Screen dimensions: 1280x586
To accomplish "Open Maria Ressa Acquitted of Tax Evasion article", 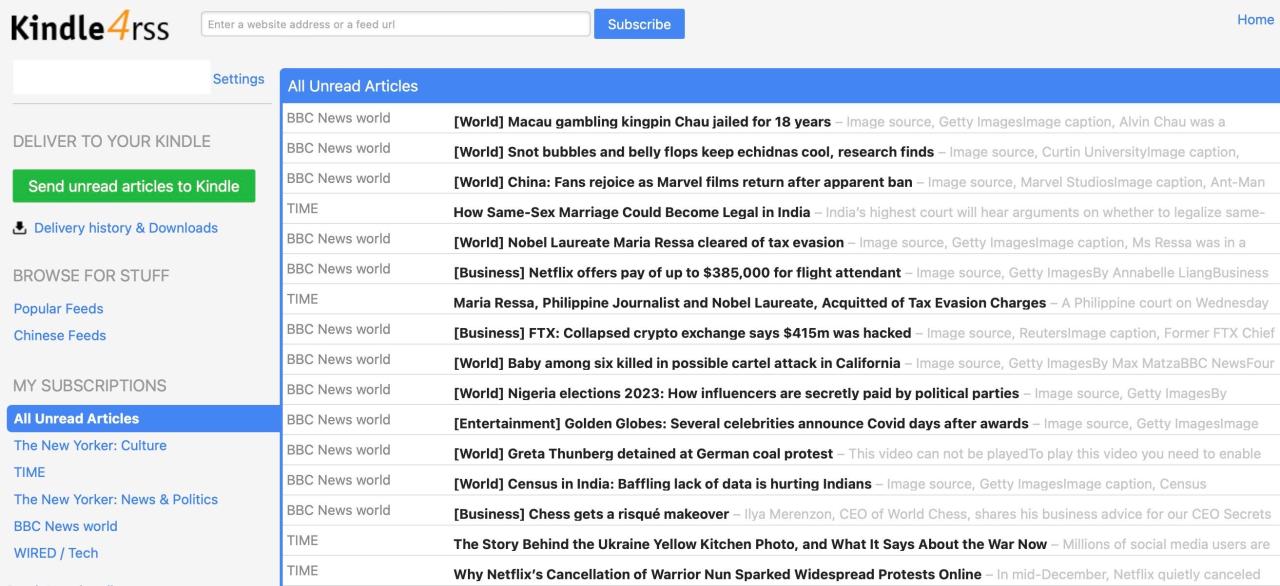I will (x=750, y=302).
